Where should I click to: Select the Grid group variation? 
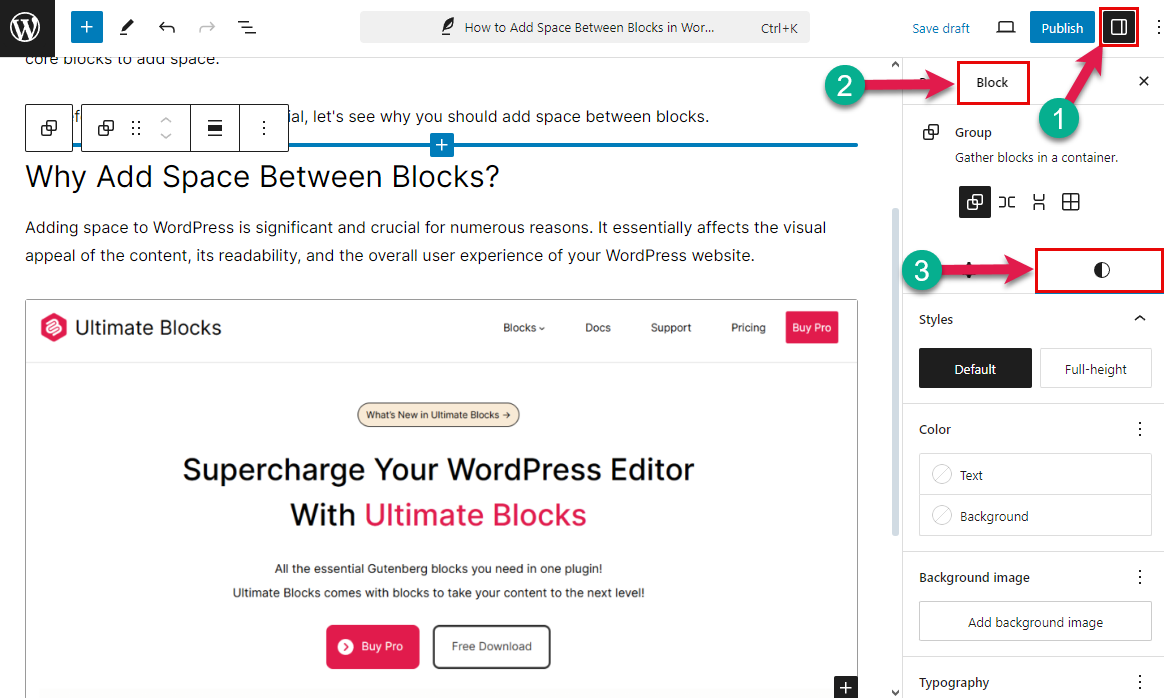pyautogui.click(x=1071, y=201)
